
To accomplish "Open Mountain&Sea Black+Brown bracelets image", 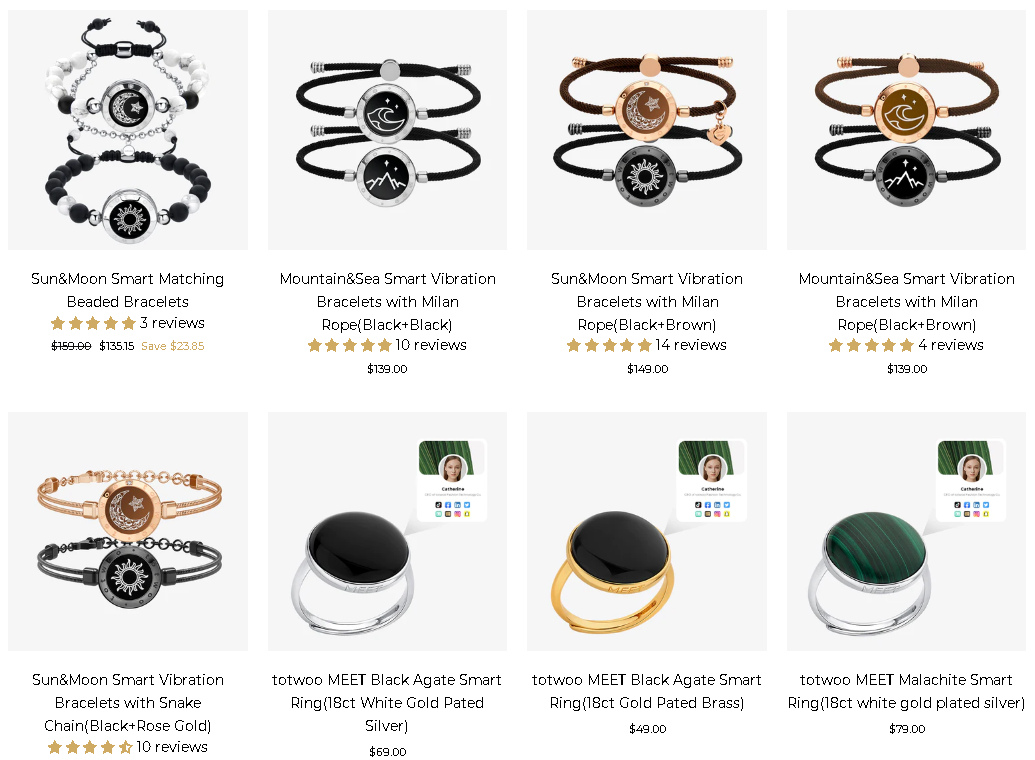I will [x=906, y=129].
